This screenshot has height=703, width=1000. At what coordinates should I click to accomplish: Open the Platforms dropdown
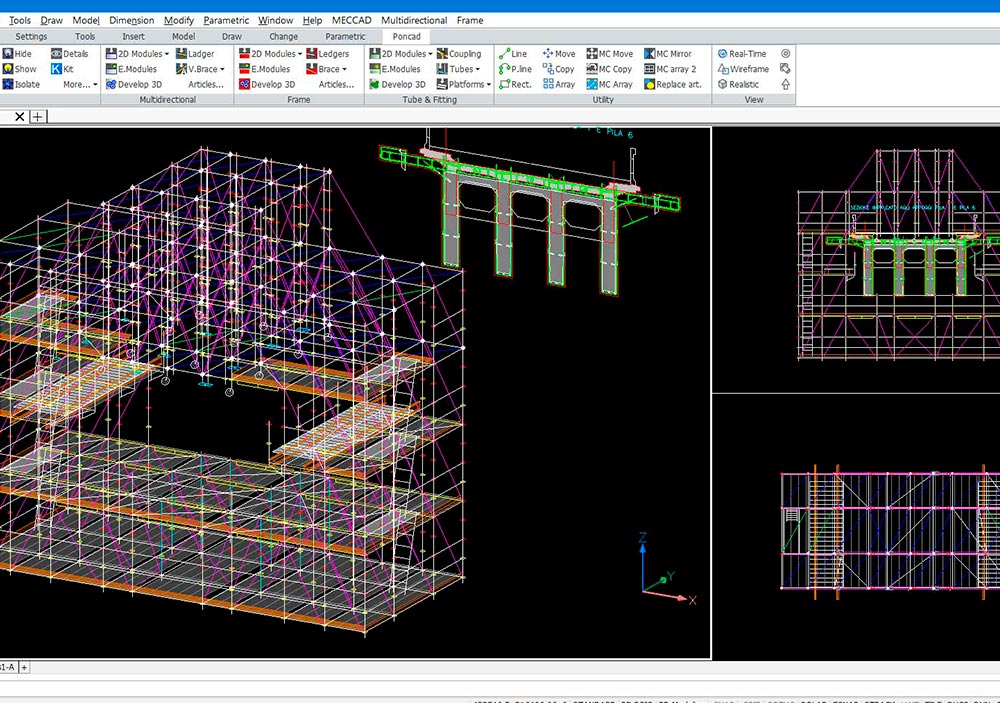[x=464, y=84]
